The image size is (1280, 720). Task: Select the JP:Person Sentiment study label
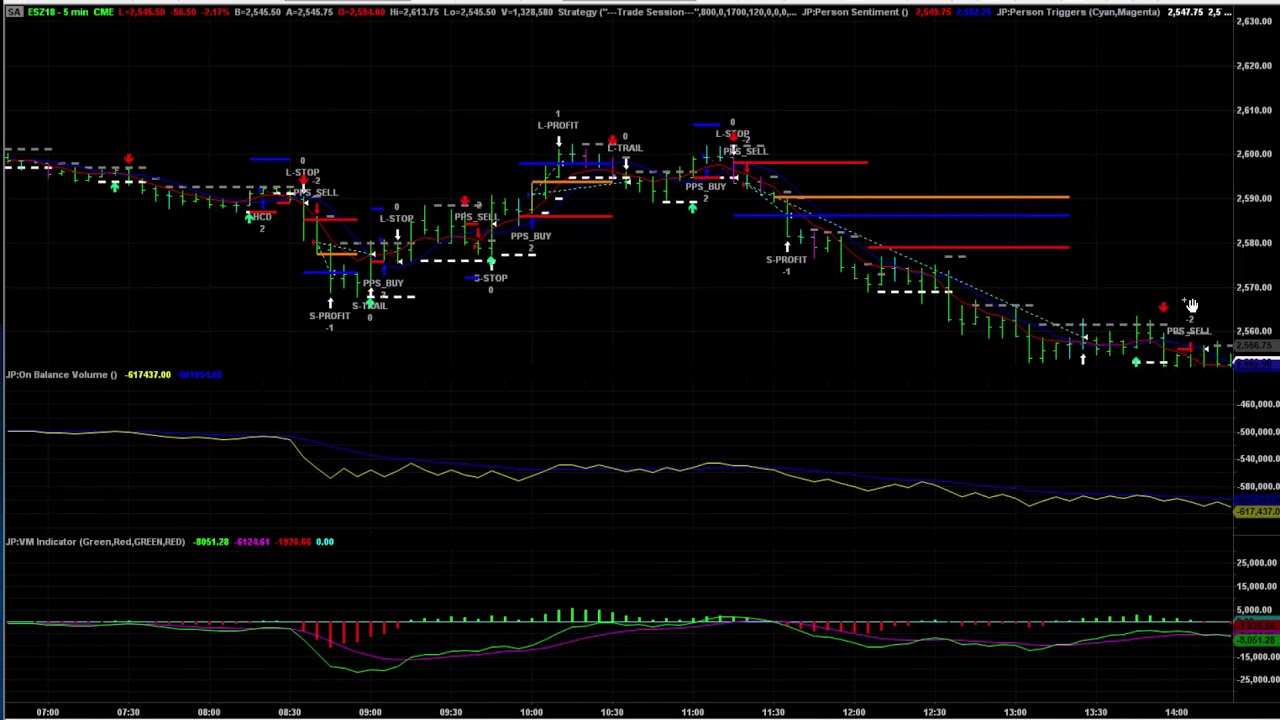(x=854, y=12)
